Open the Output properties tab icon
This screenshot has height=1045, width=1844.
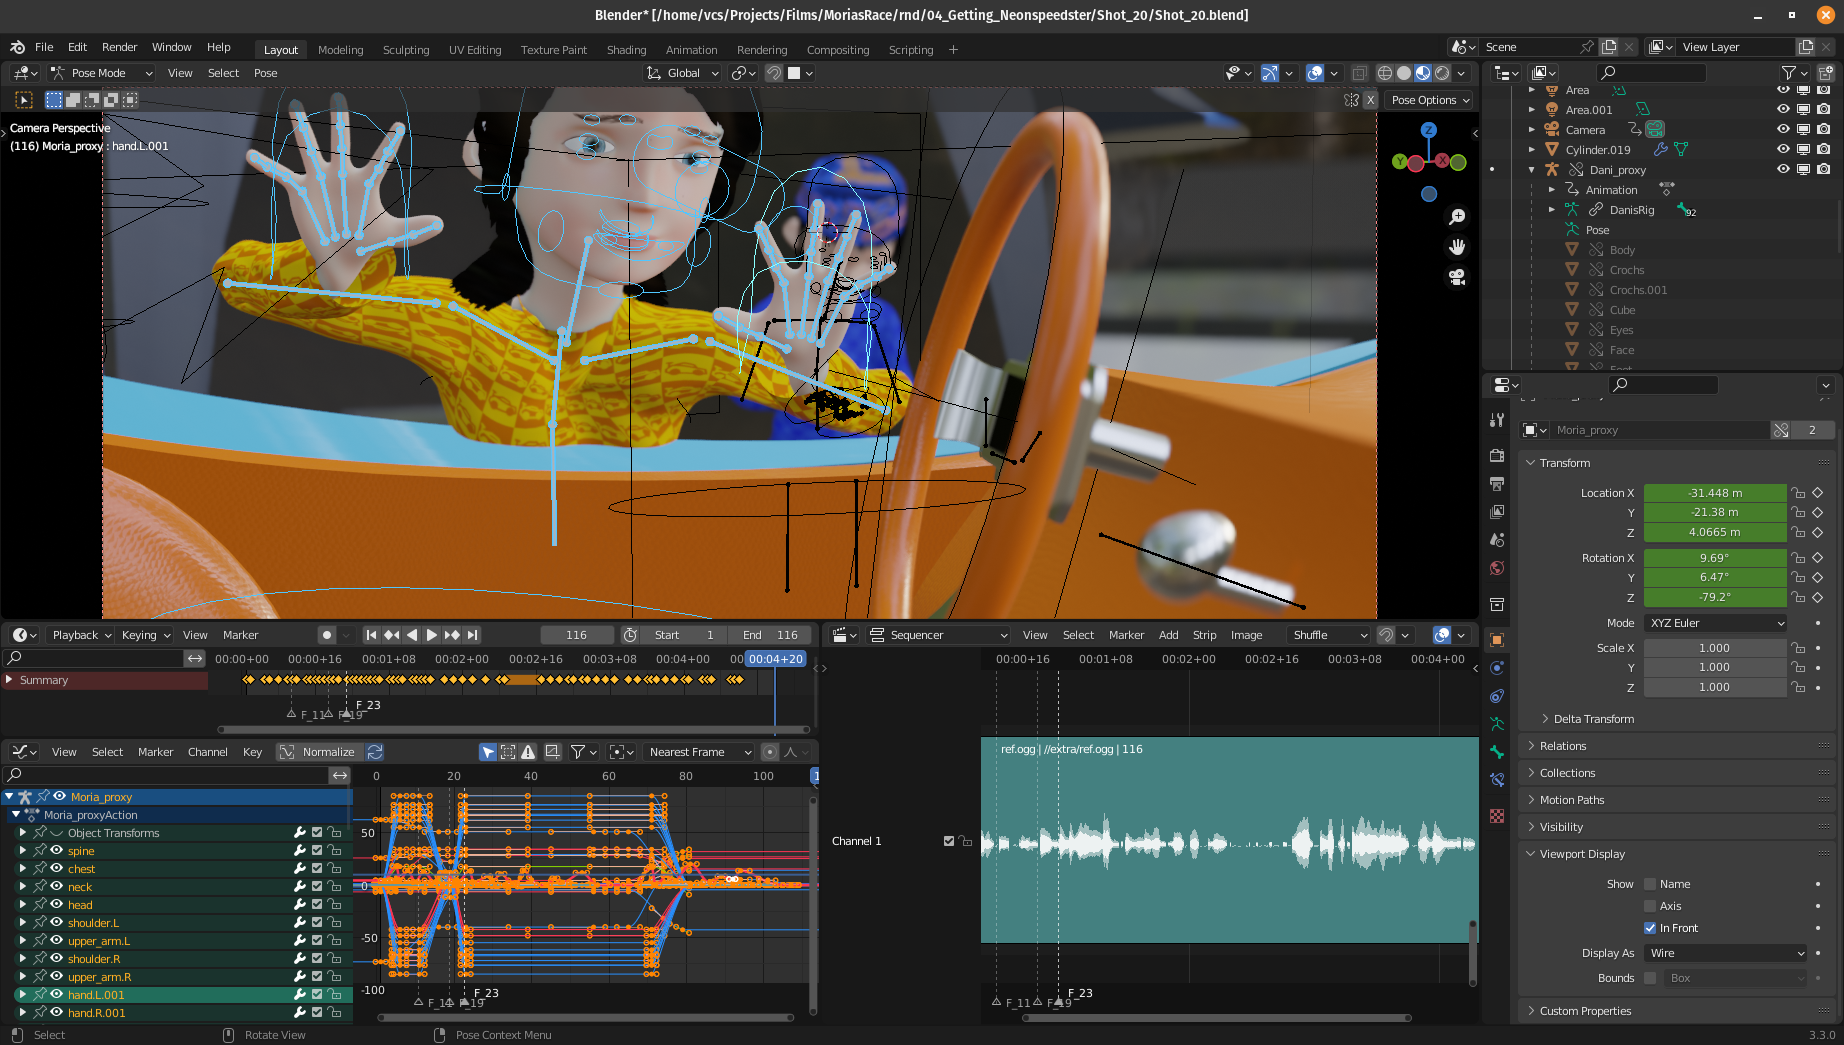1497,483
